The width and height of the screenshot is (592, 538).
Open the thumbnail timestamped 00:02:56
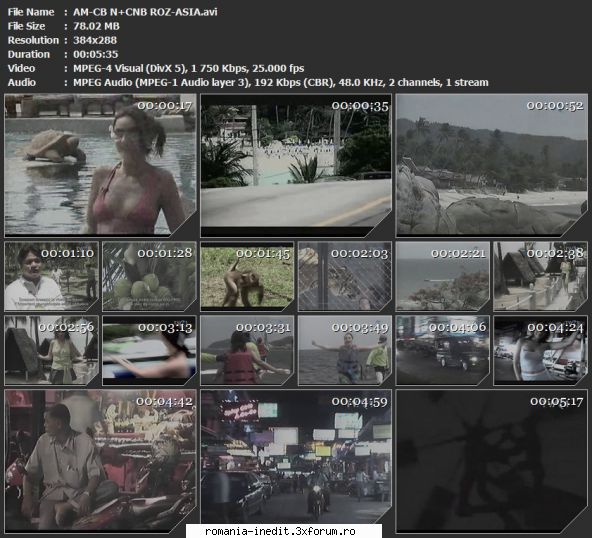[x=51, y=350]
